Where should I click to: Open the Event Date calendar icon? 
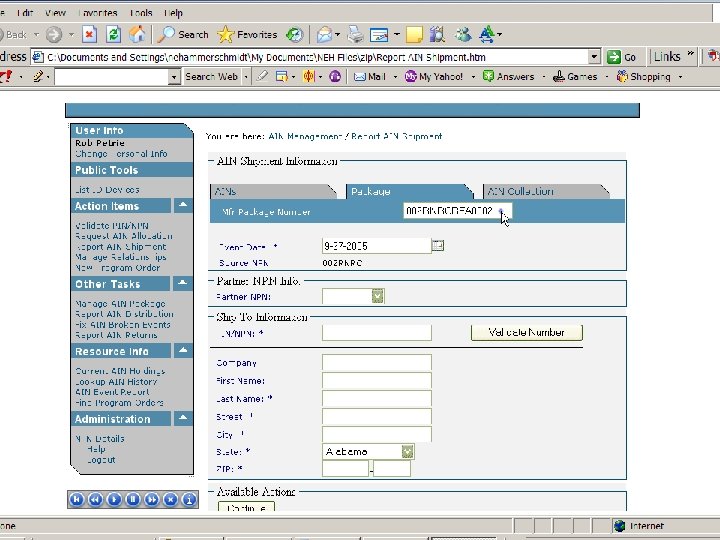(438, 245)
